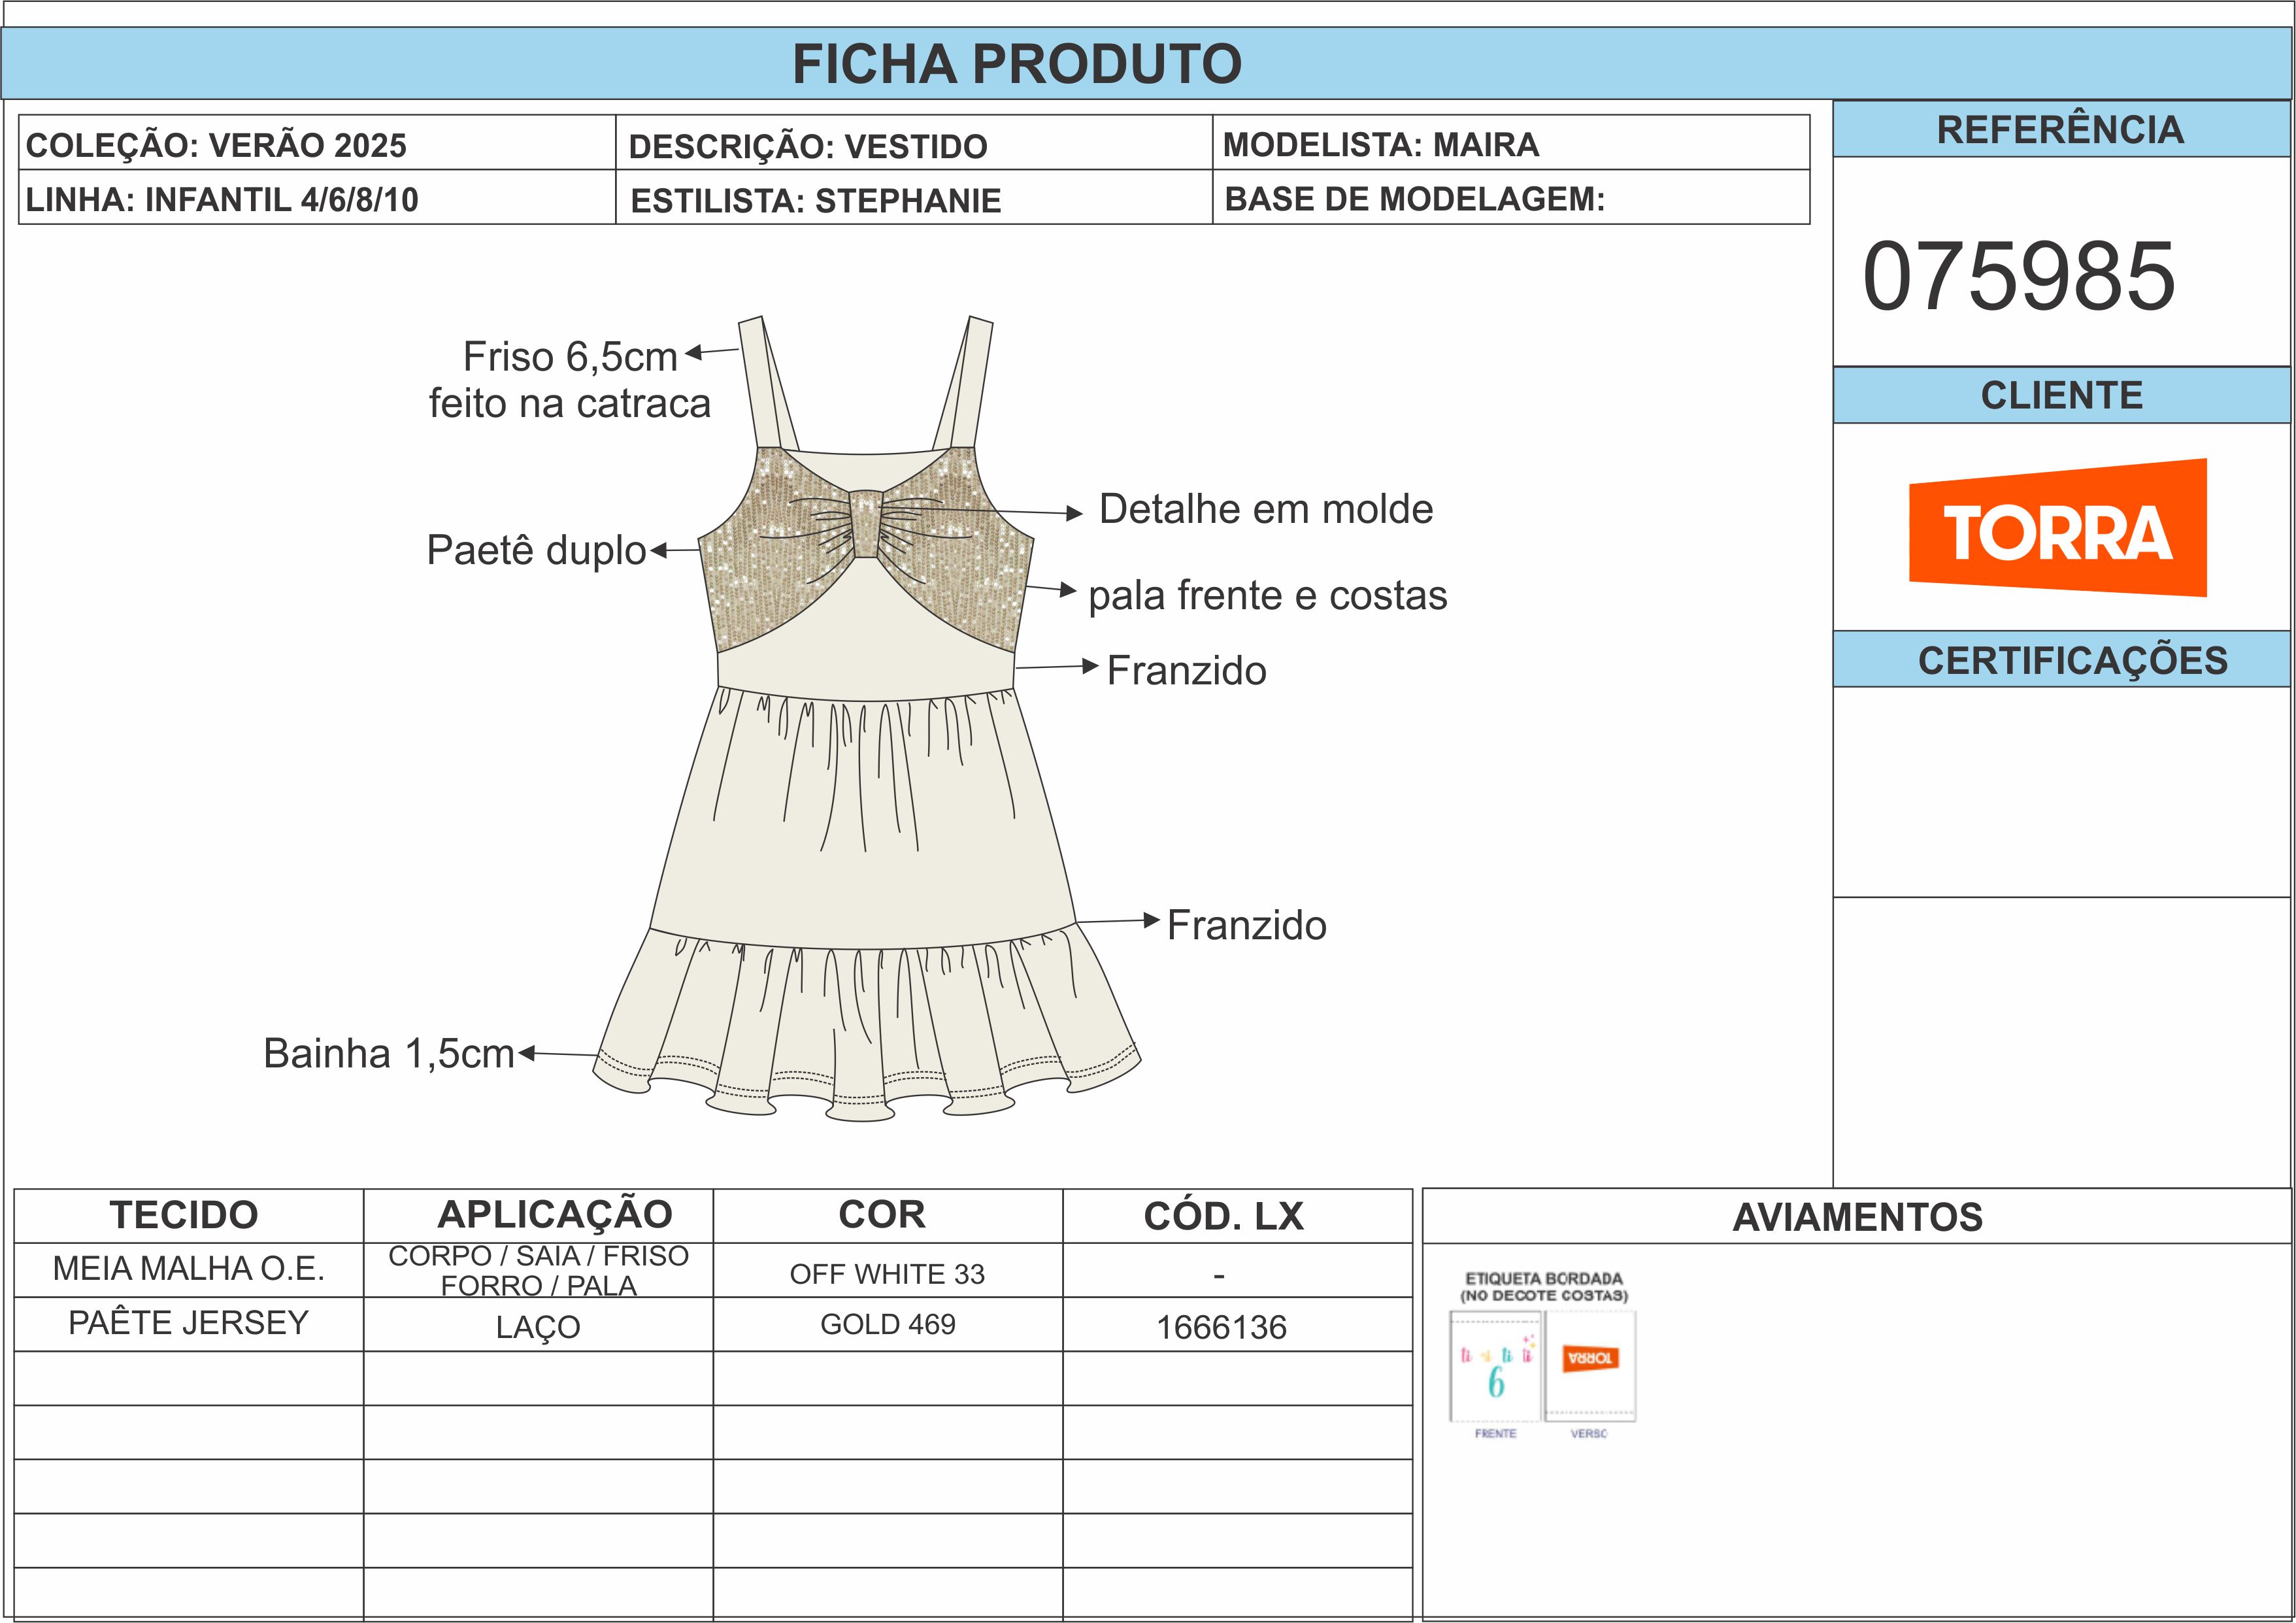This screenshot has height=1623, width=2296.
Task: Select the code cell 1666136
Action: pyautogui.click(x=1221, y=1327)
